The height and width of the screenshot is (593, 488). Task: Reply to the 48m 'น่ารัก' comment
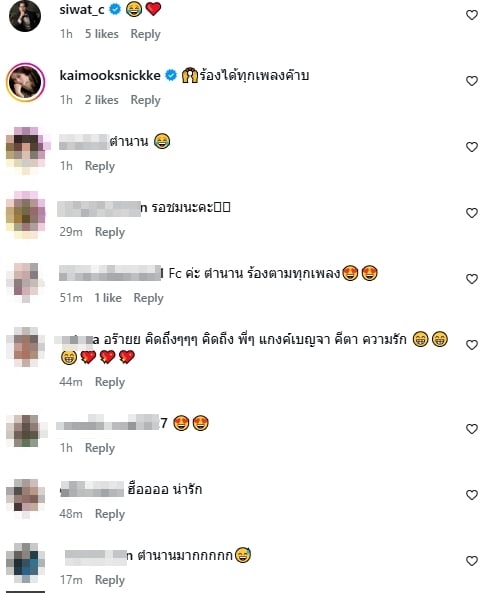click(110, 514)
